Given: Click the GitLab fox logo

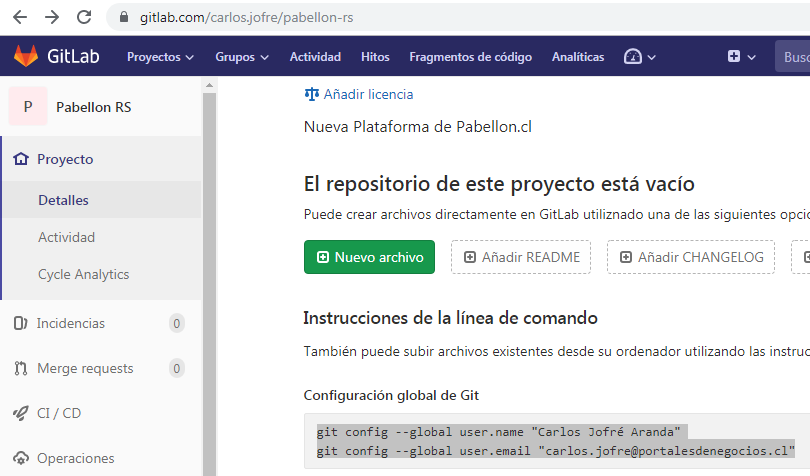Looking at the screenshot, I should click(x=25, y=57).
